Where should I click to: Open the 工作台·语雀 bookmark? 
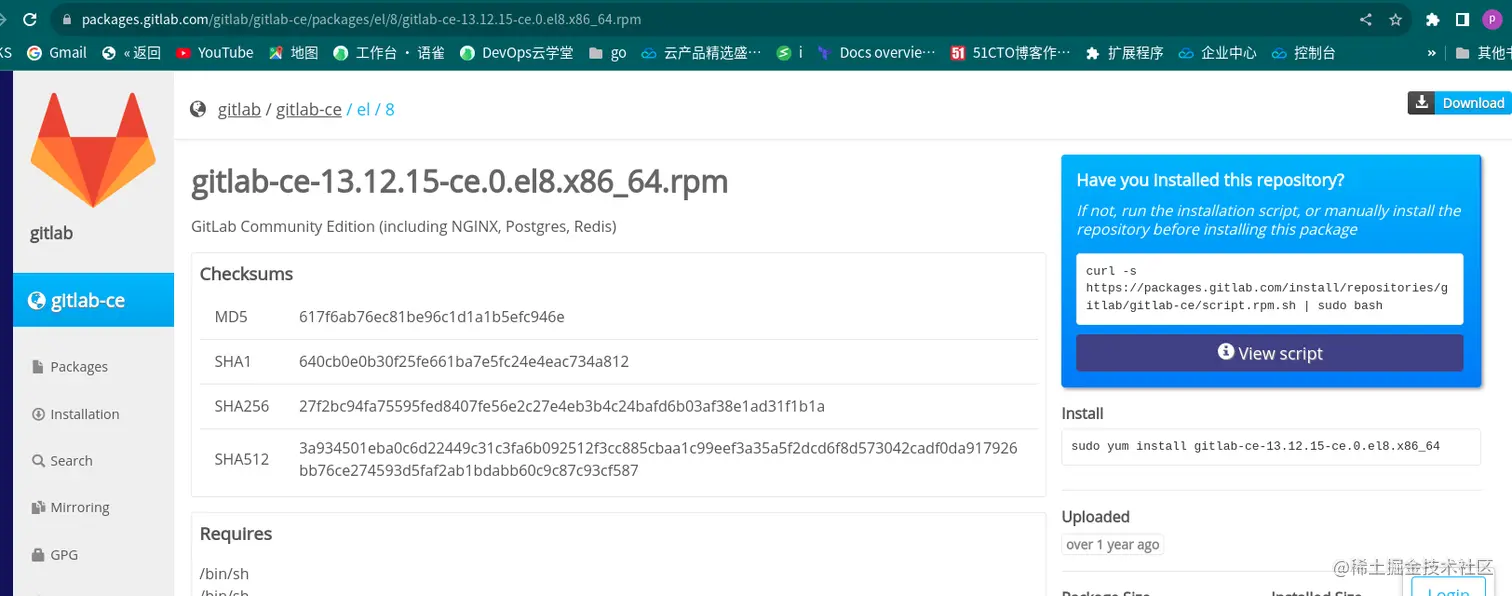point(389,53)
